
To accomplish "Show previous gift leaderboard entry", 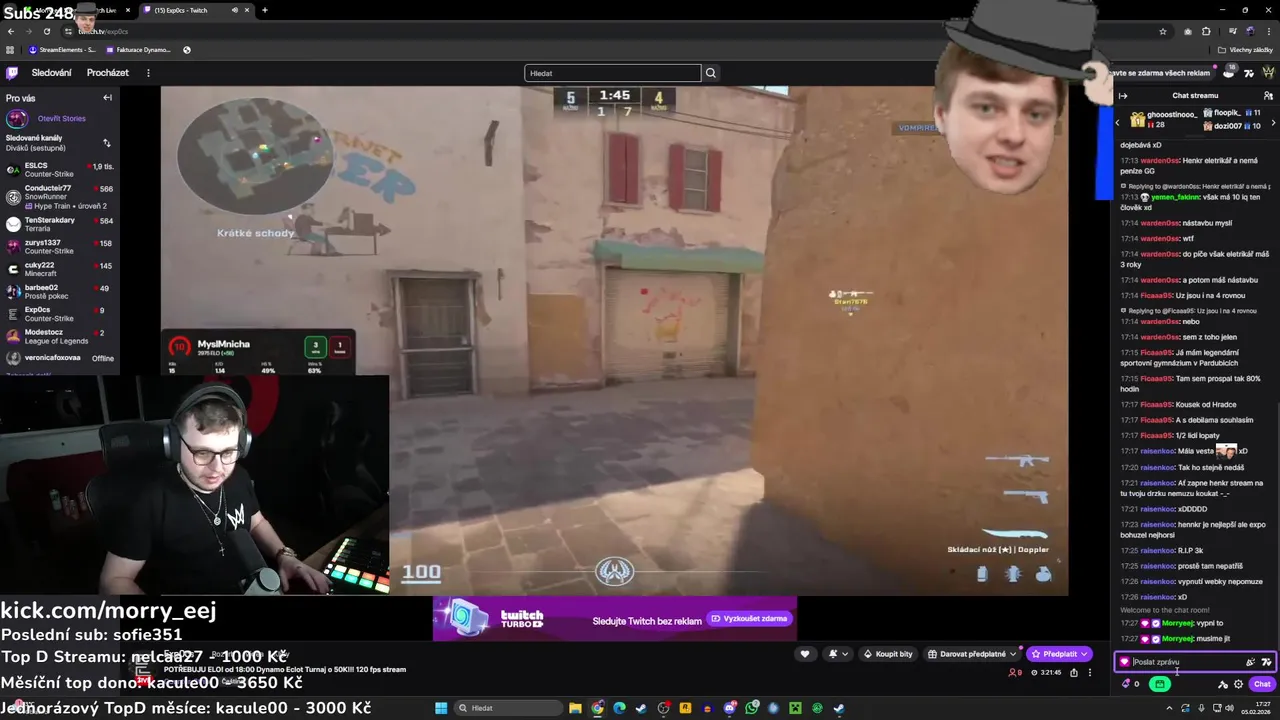I will click(1118, 122).
